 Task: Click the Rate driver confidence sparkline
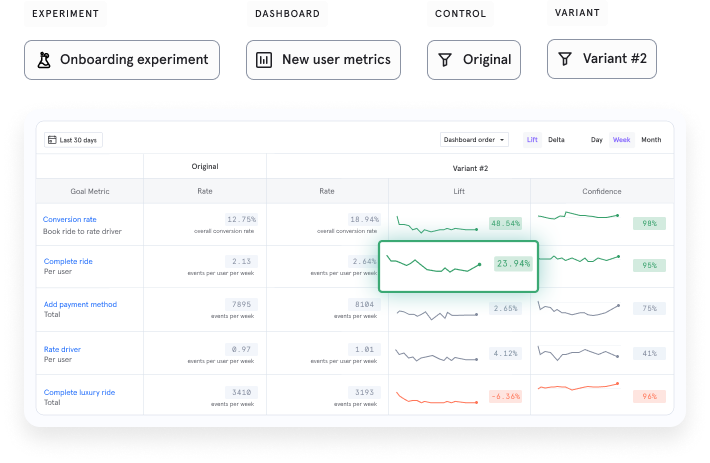578,353
